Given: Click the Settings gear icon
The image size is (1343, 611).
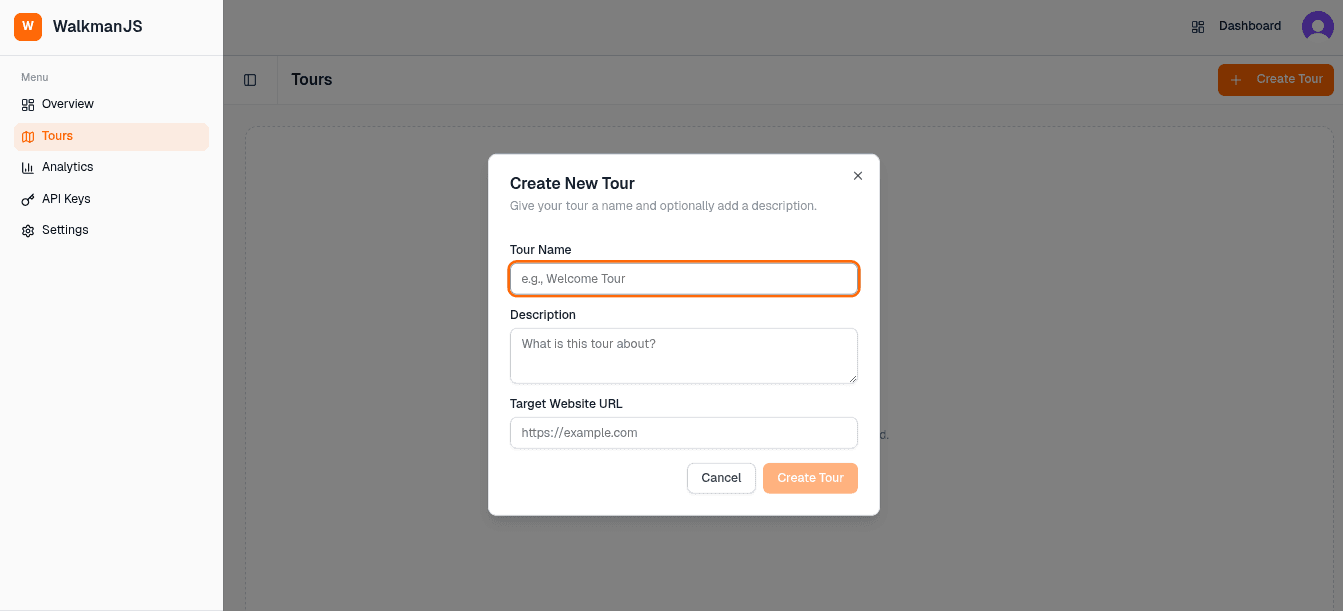Looking at the screenshot, I should tap(28, 231).
